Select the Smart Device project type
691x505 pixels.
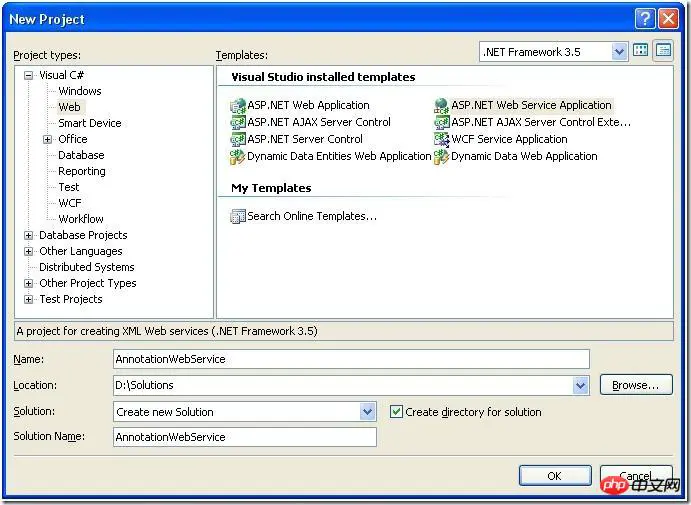pyautogui.click(x=90, y=123)
